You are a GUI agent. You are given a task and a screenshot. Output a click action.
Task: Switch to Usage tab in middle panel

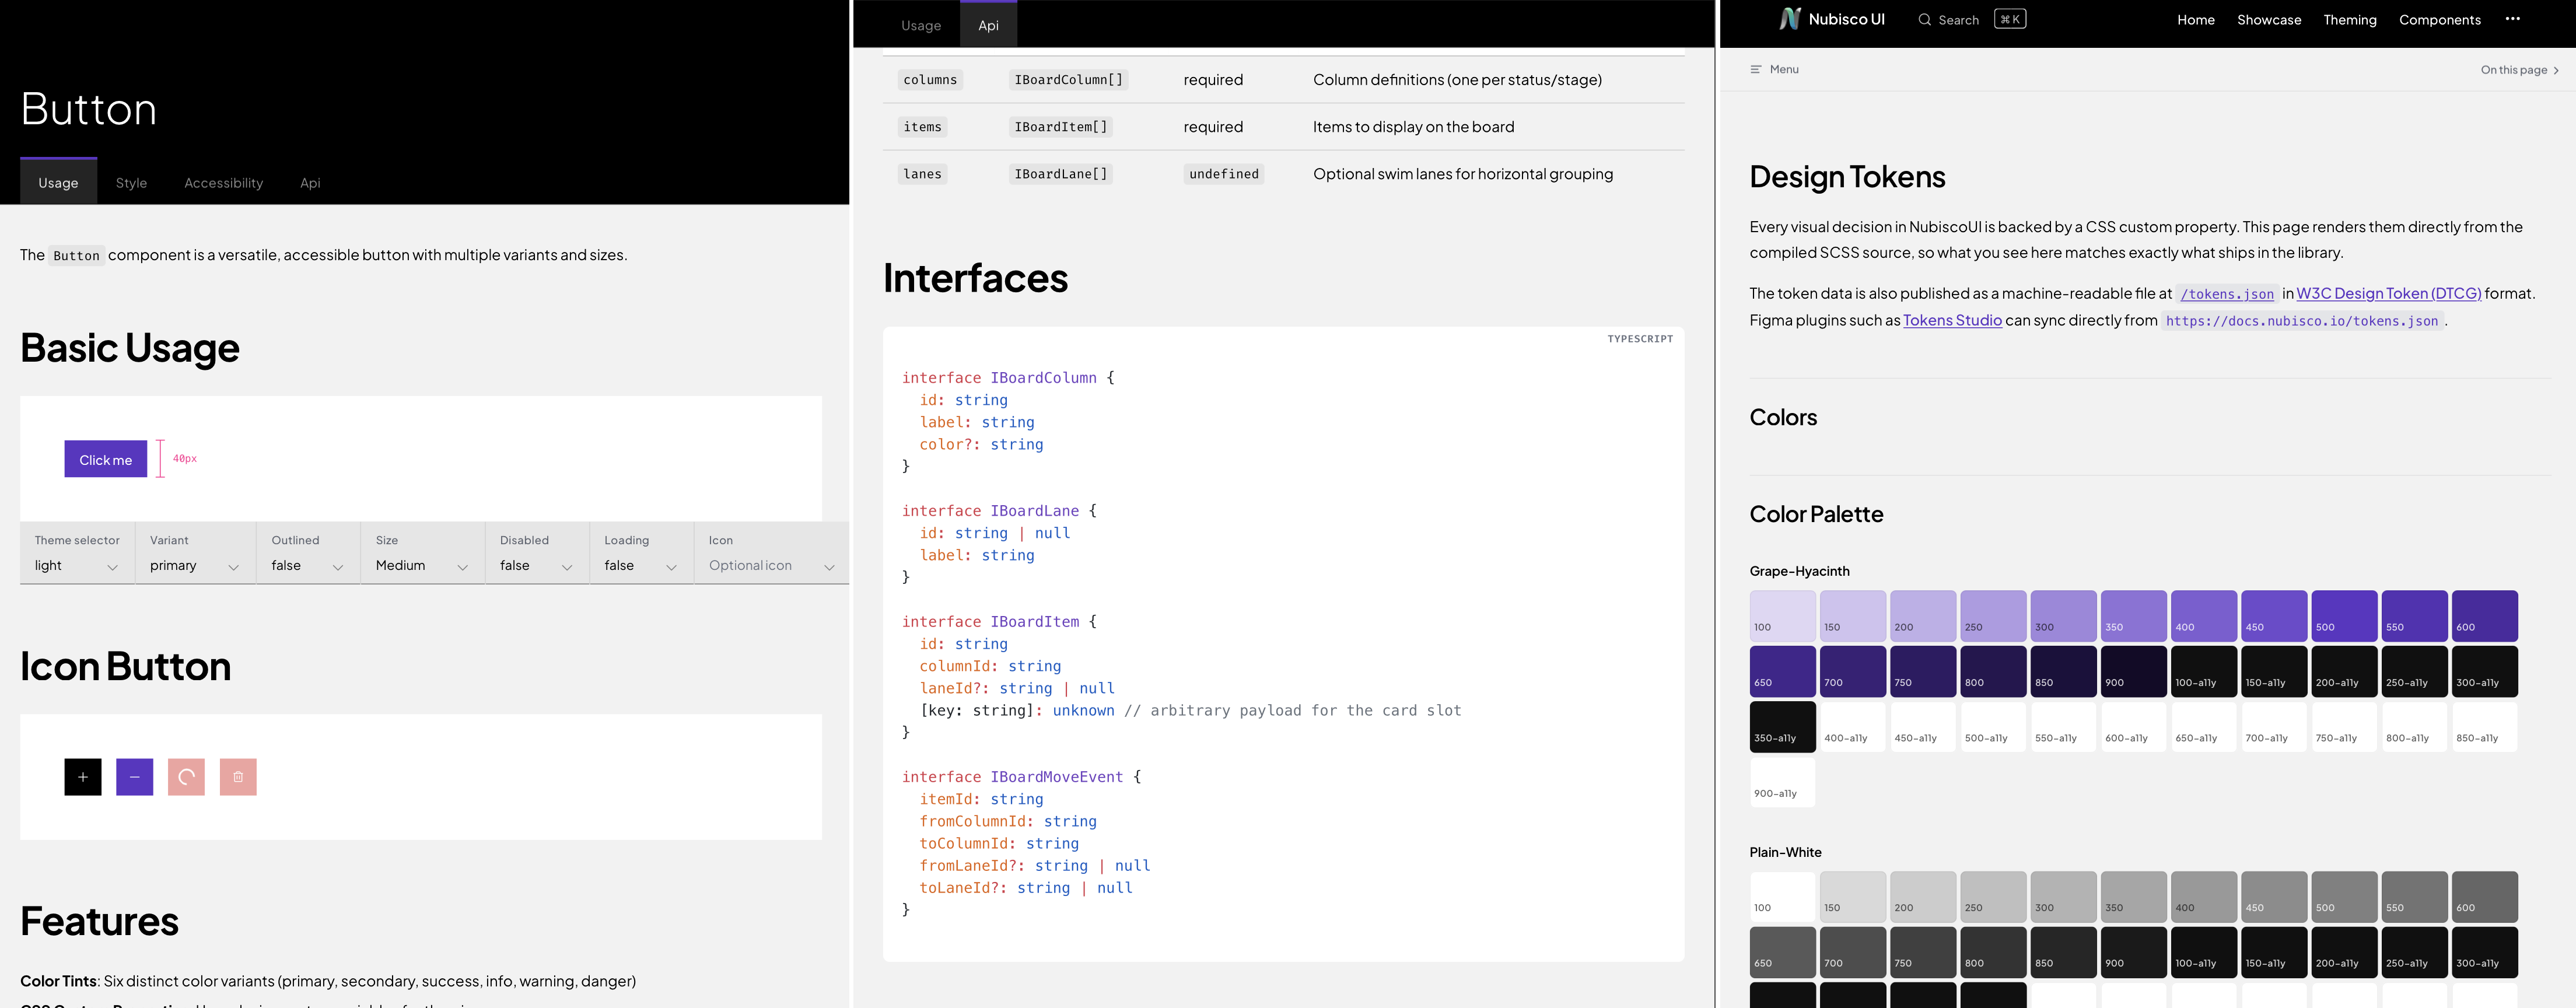pyautogui.click(x=921, y=25)
